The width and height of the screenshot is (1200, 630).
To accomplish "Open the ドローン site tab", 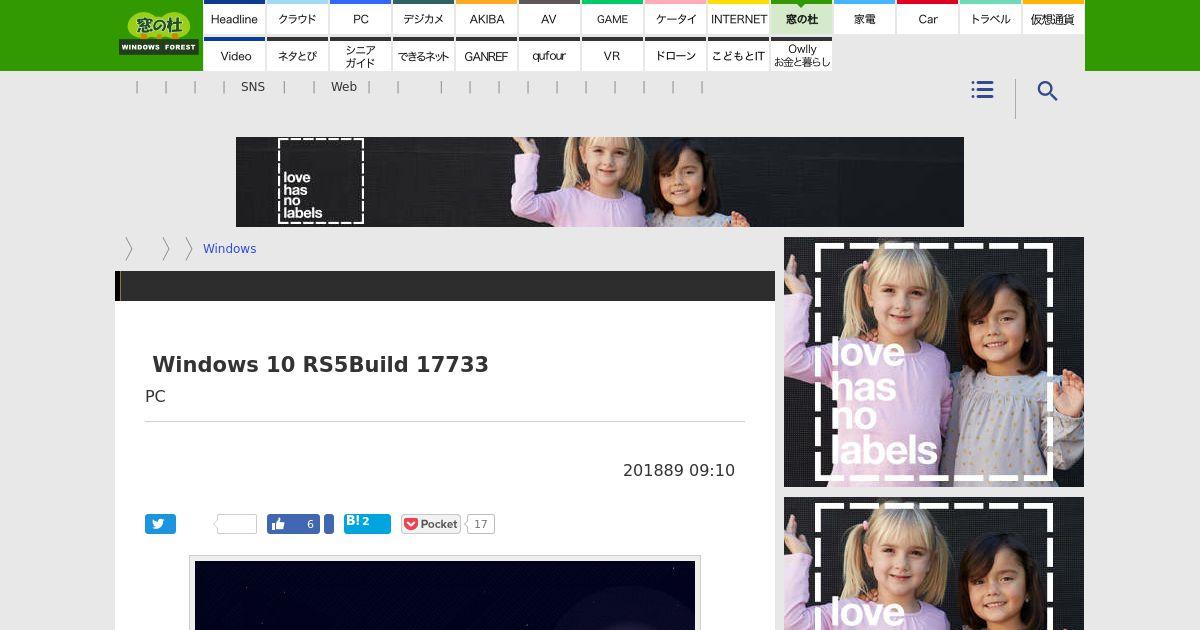I will pyautogui.click(x=675, y=55).
